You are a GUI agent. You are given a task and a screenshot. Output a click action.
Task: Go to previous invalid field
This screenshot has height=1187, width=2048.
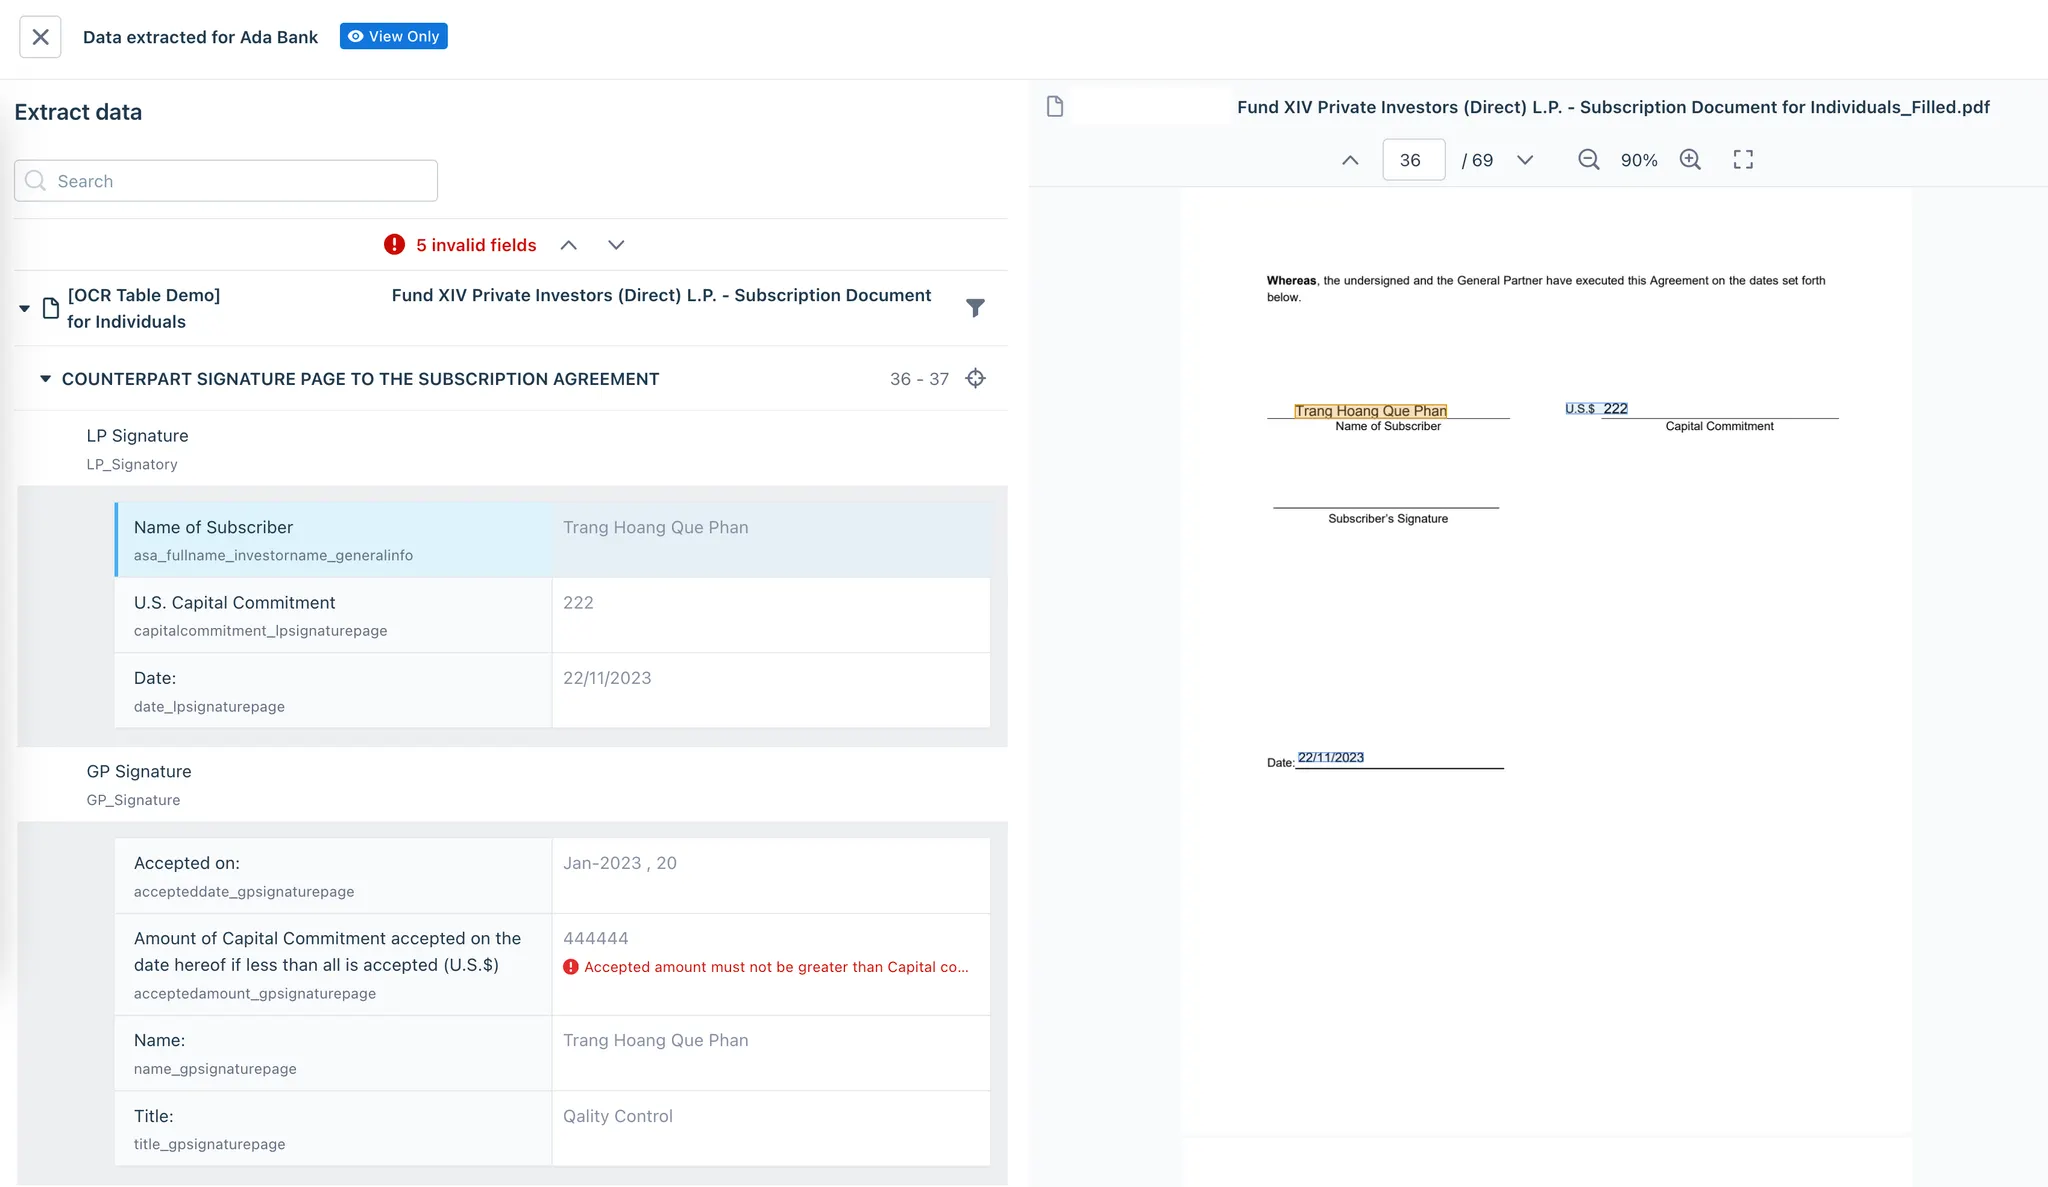(x=568, y=245)
